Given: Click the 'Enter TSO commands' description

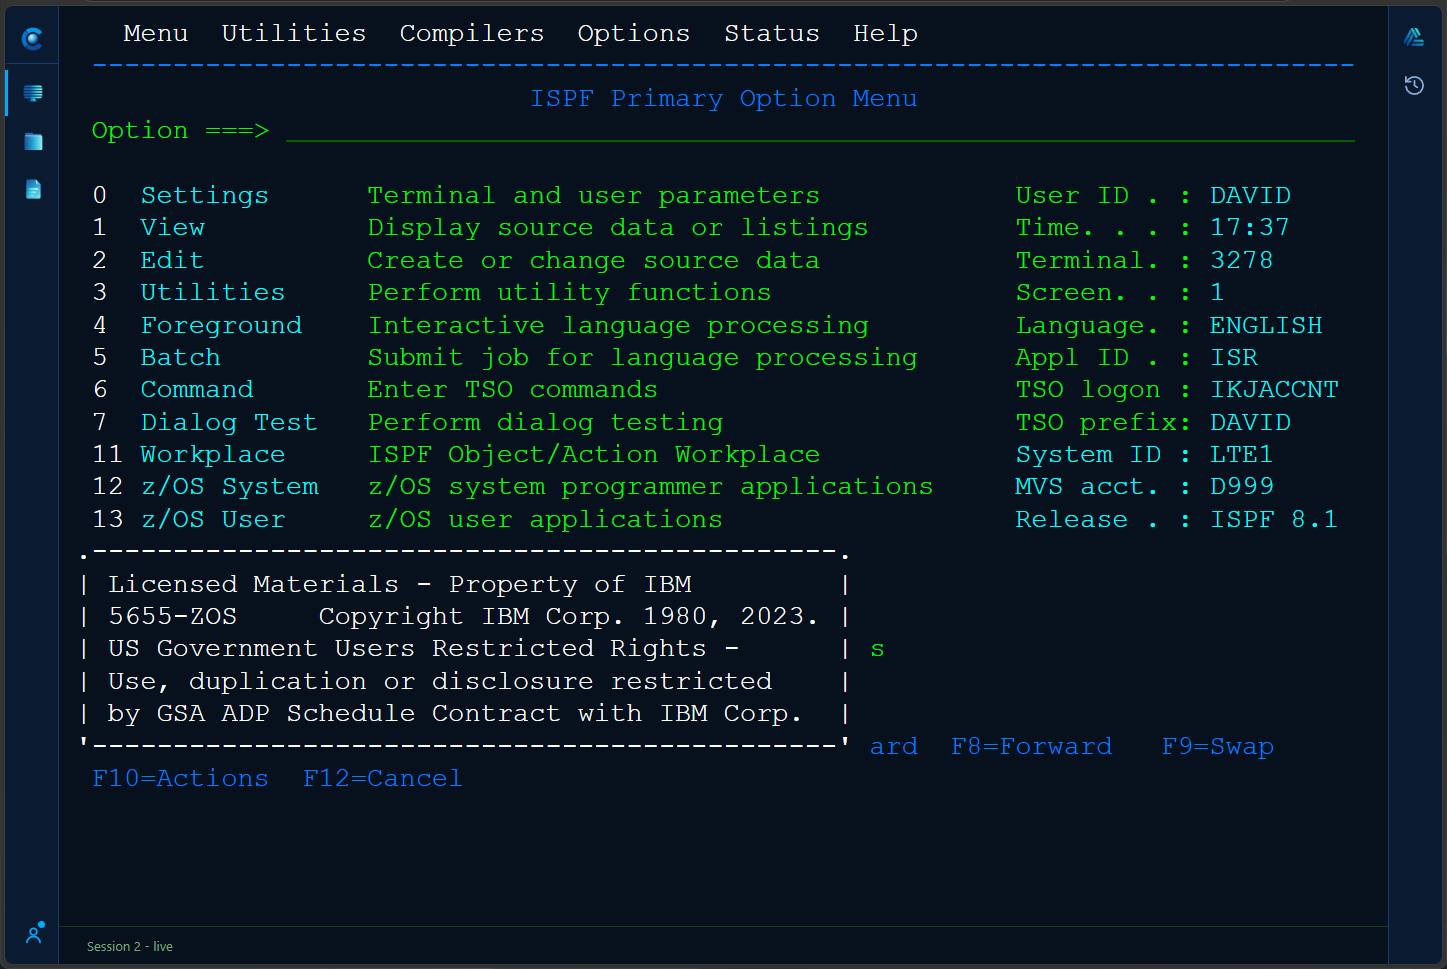Looking at the screenshot, I should coord(512,389).
